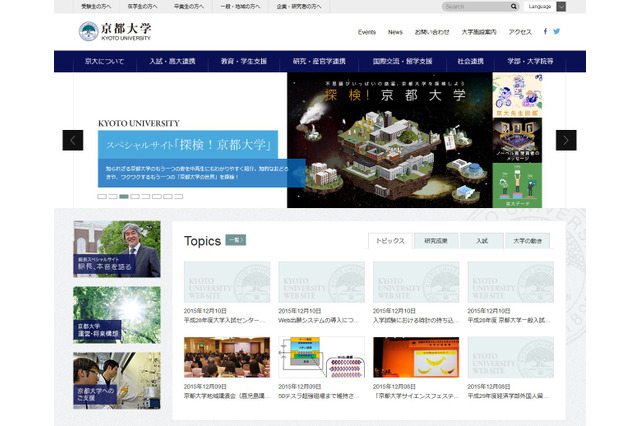Open the green 京大データ thumbnail
The width and height of the screenshot is (640, 426).
click(x=517, y=185)
